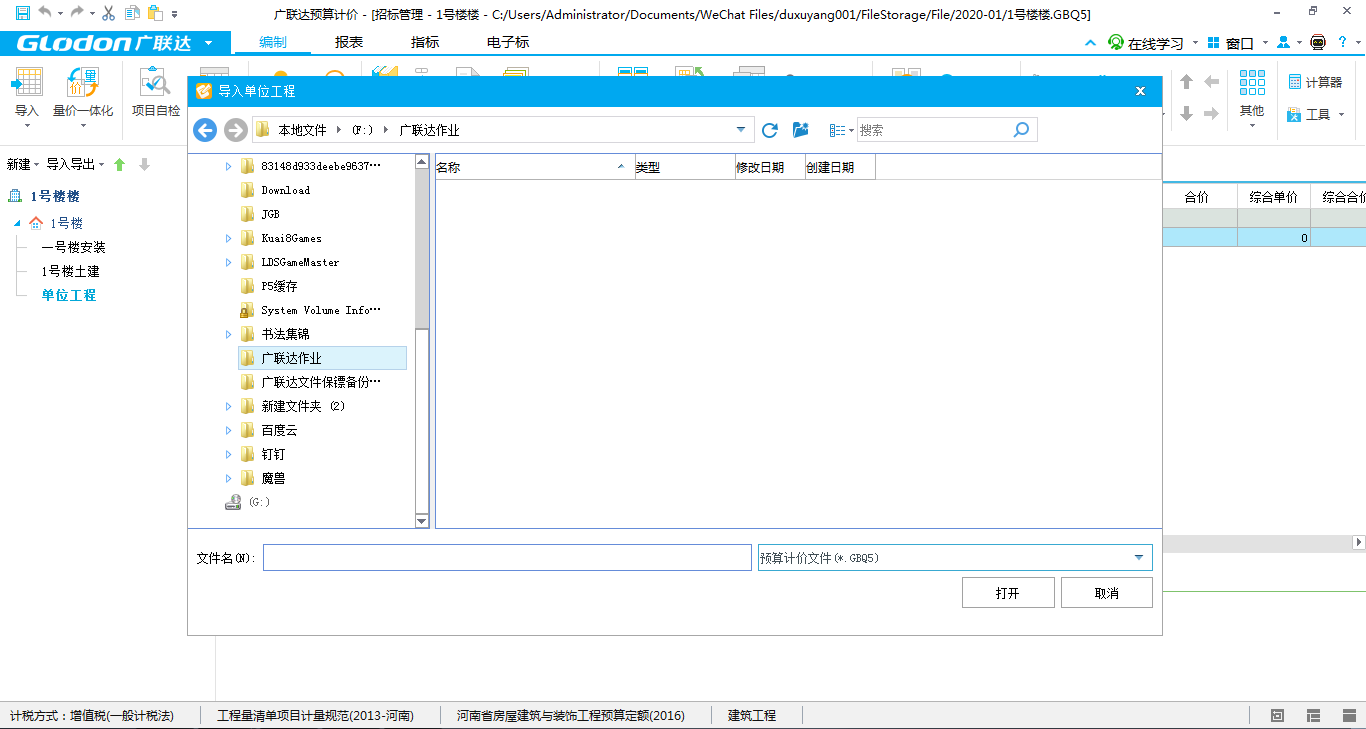Click the green up arrow in project panel
The height and width of the screenshot is (729, 1366).
[x=120, y=164]
